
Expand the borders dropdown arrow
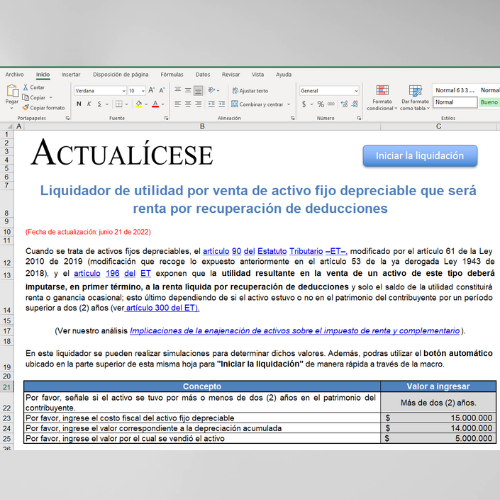tap(126, 104)
